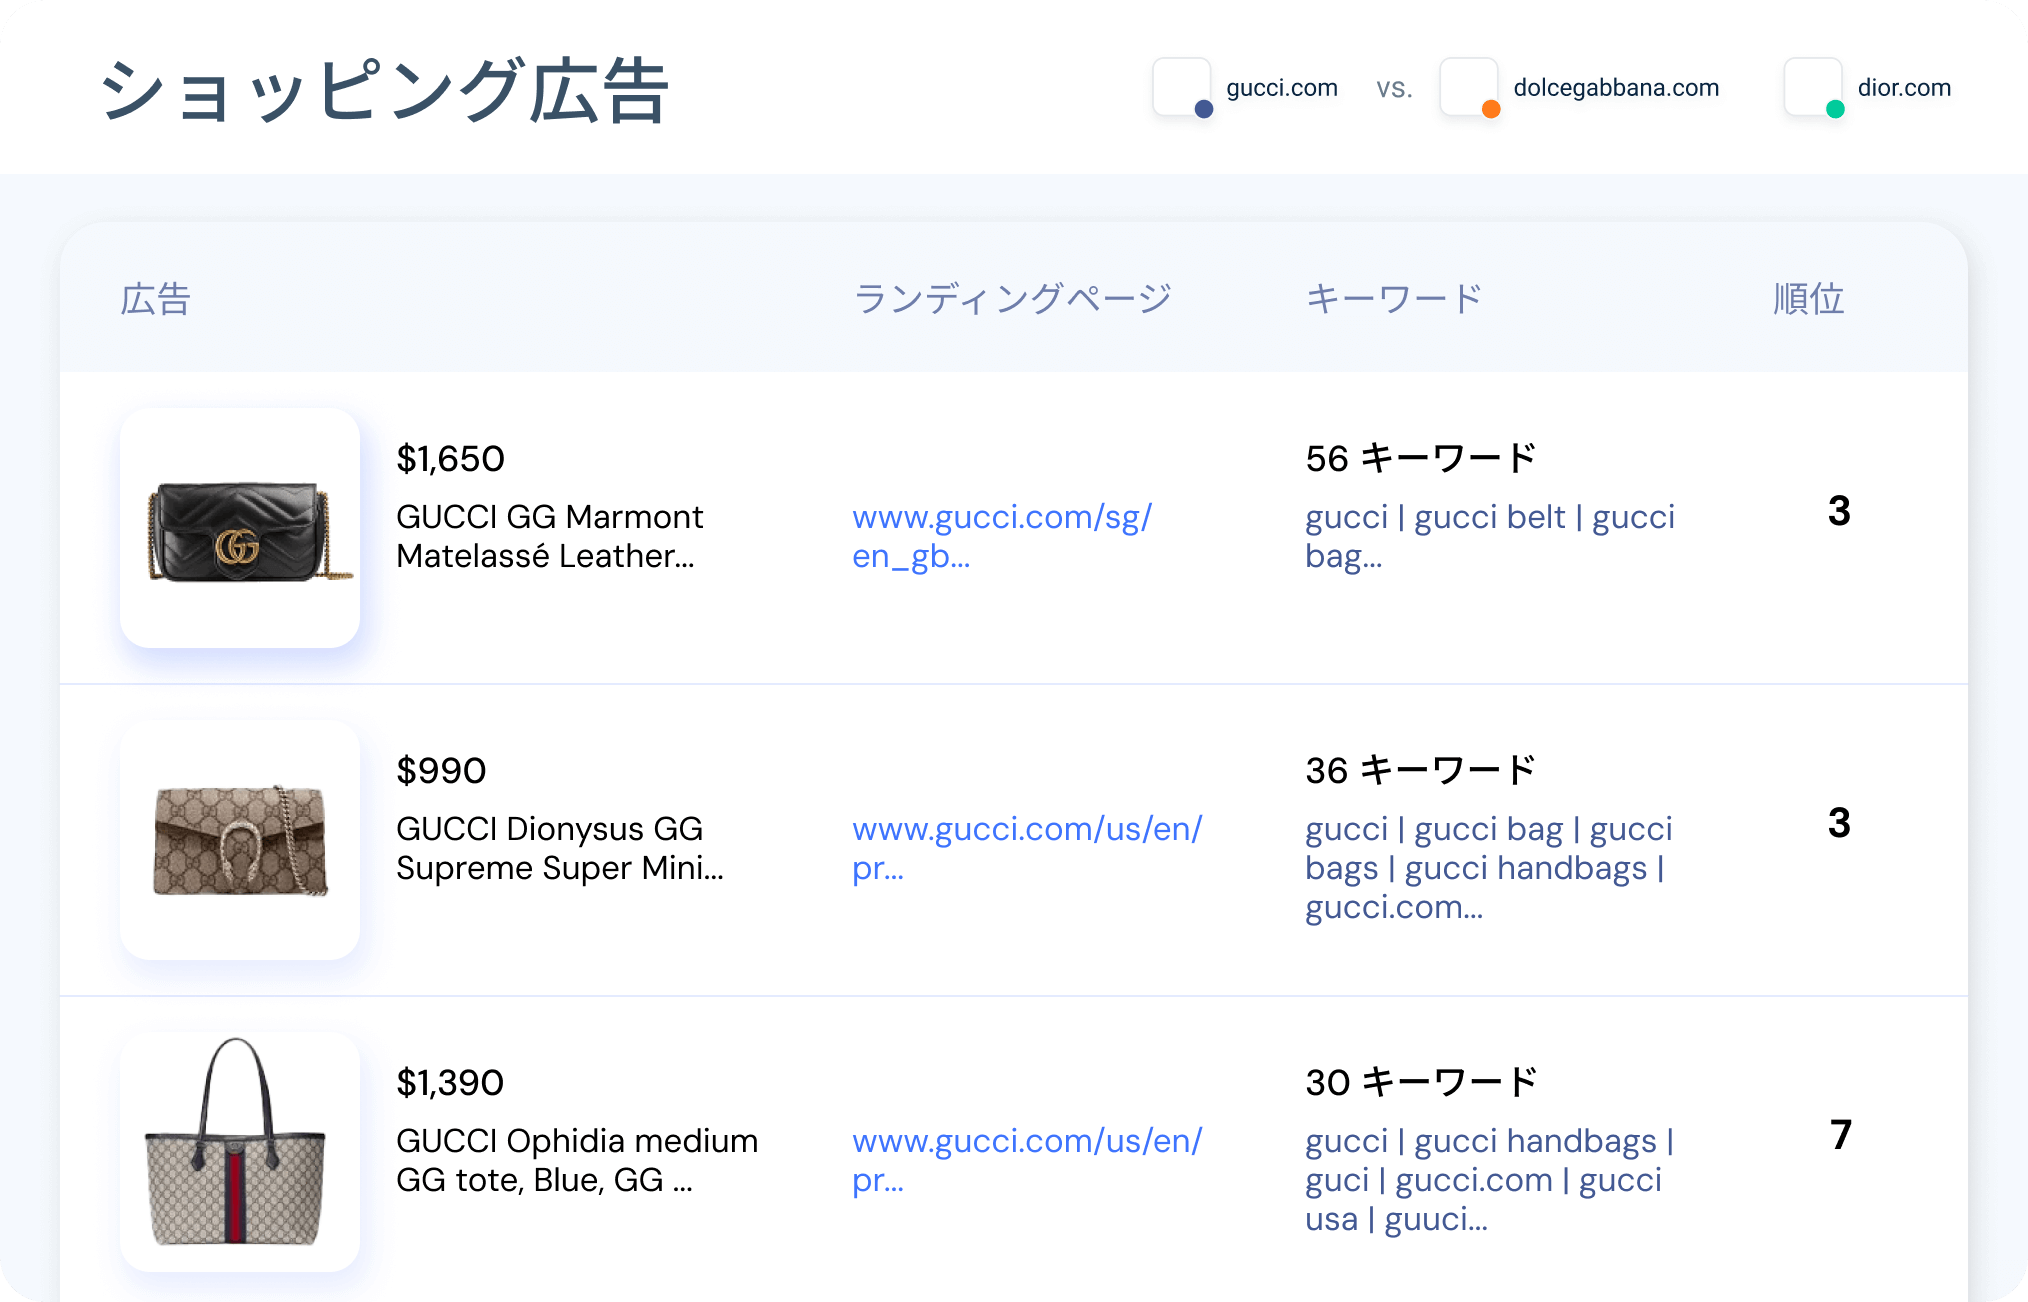Click the ランディングページ column header
The height and width of the screenshot is (1302, 2028).
[x=1012, y=299]
